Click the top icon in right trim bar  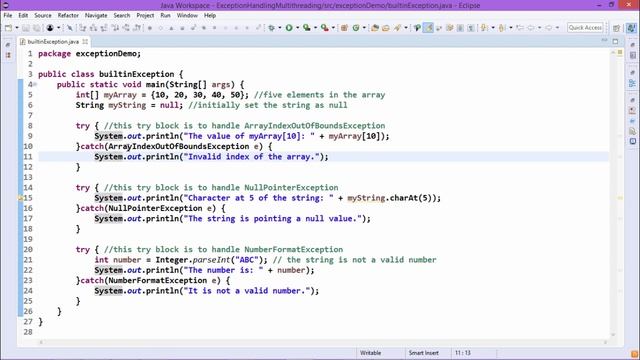click(632, 44)
